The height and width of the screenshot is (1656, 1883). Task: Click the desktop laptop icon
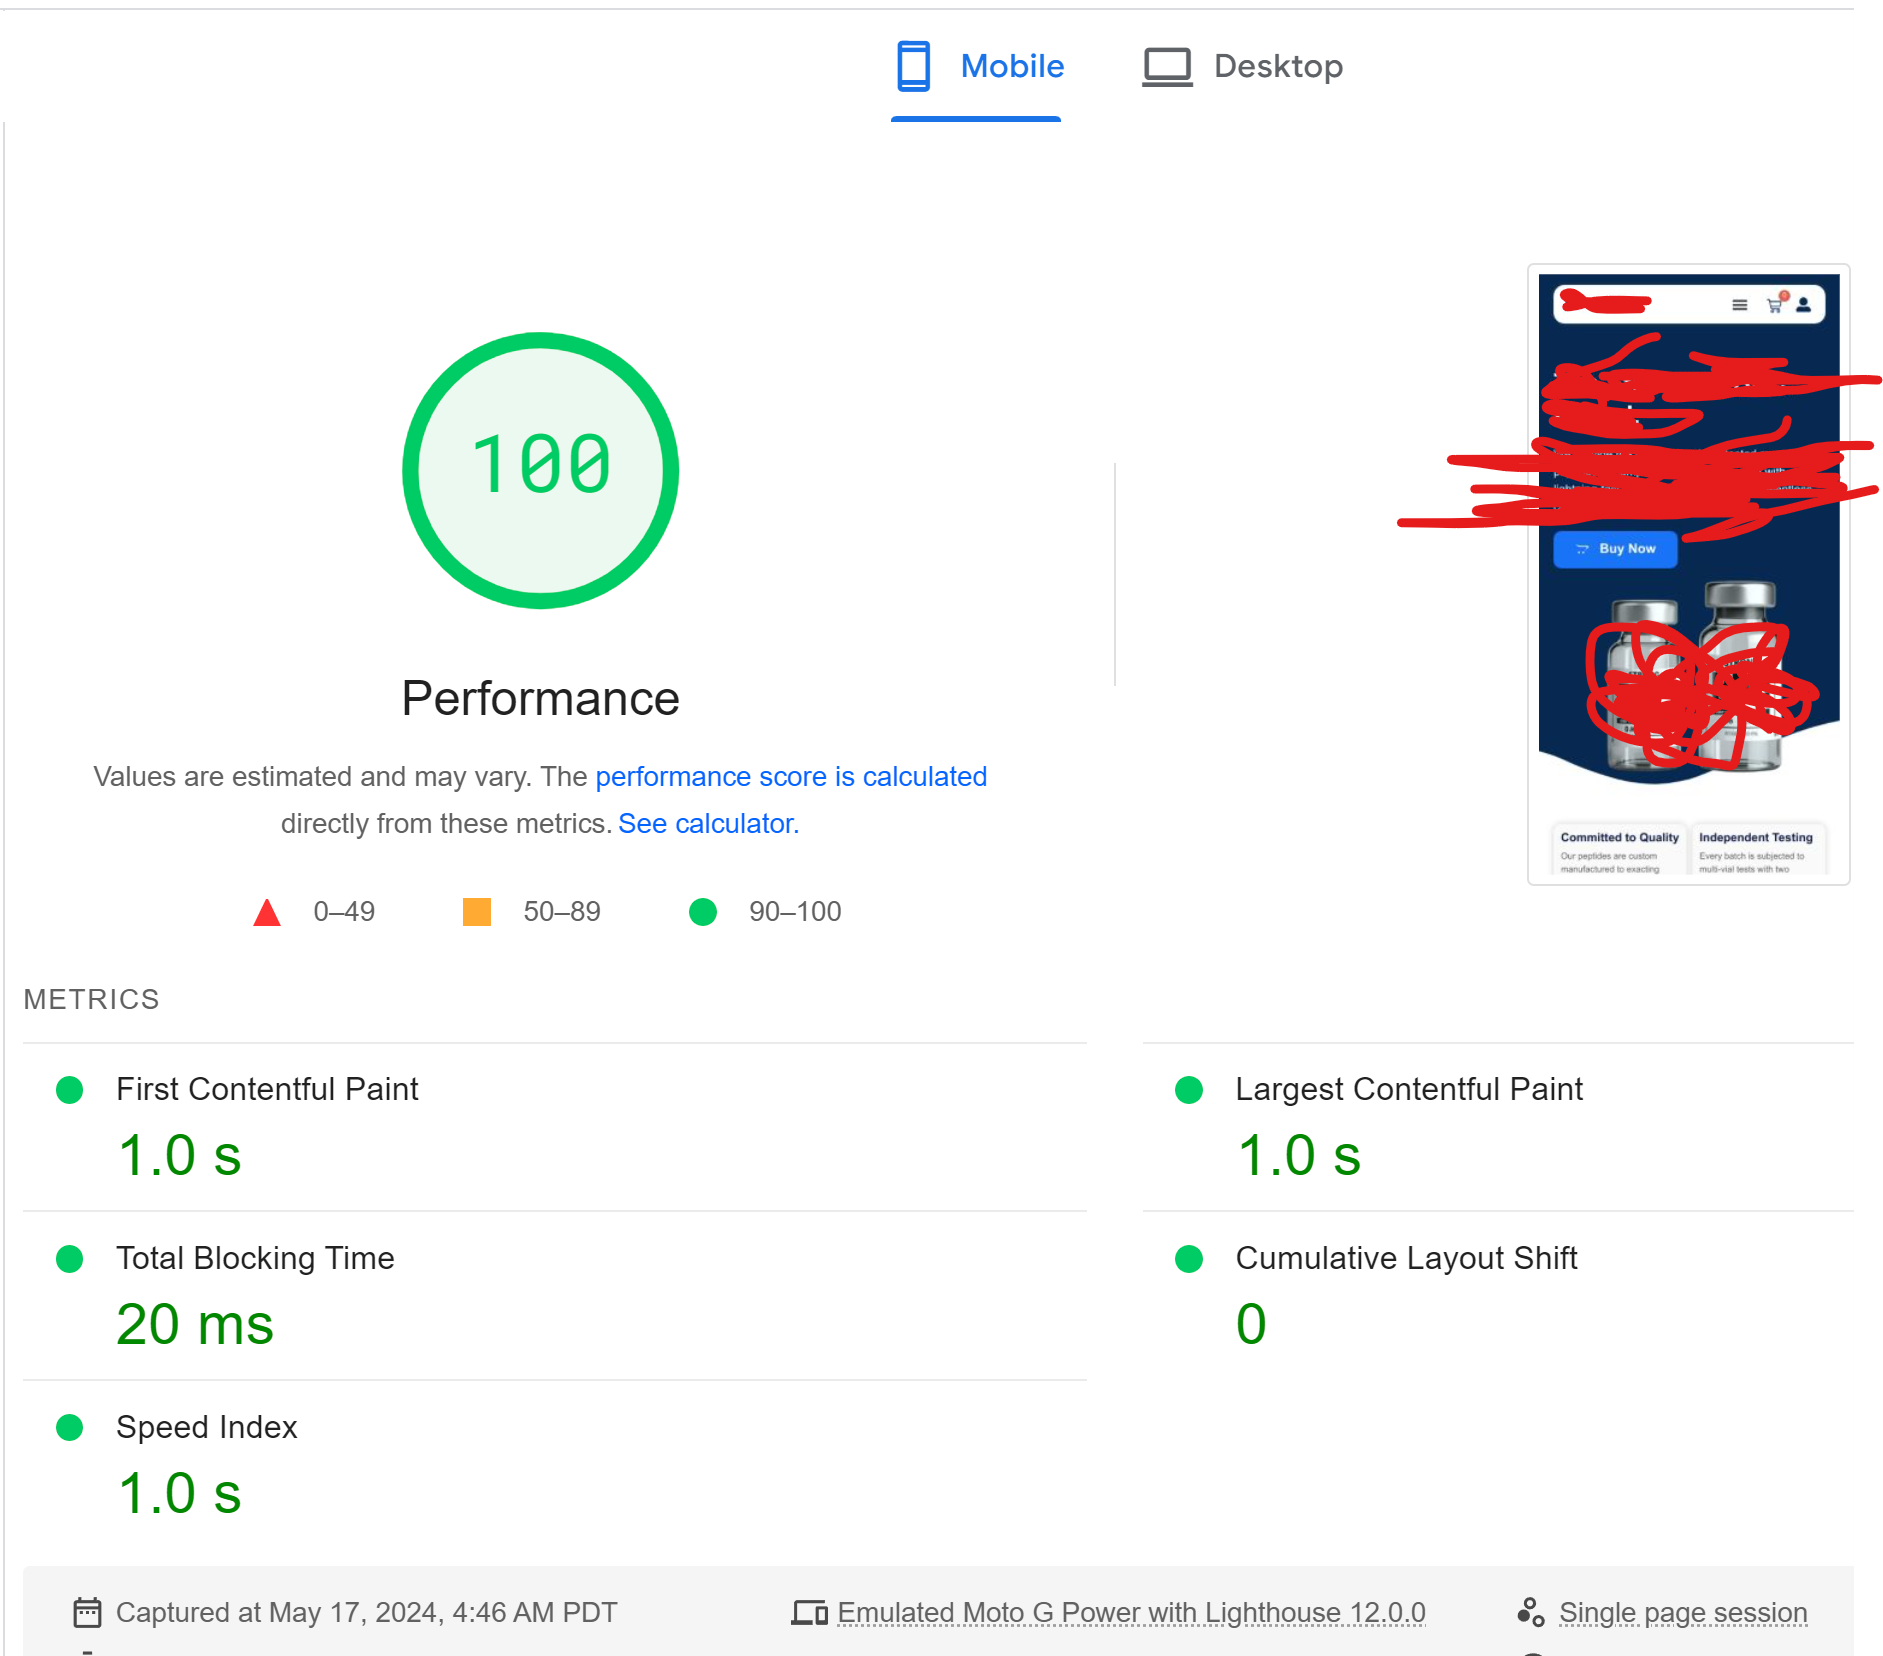click(1167, 67)
